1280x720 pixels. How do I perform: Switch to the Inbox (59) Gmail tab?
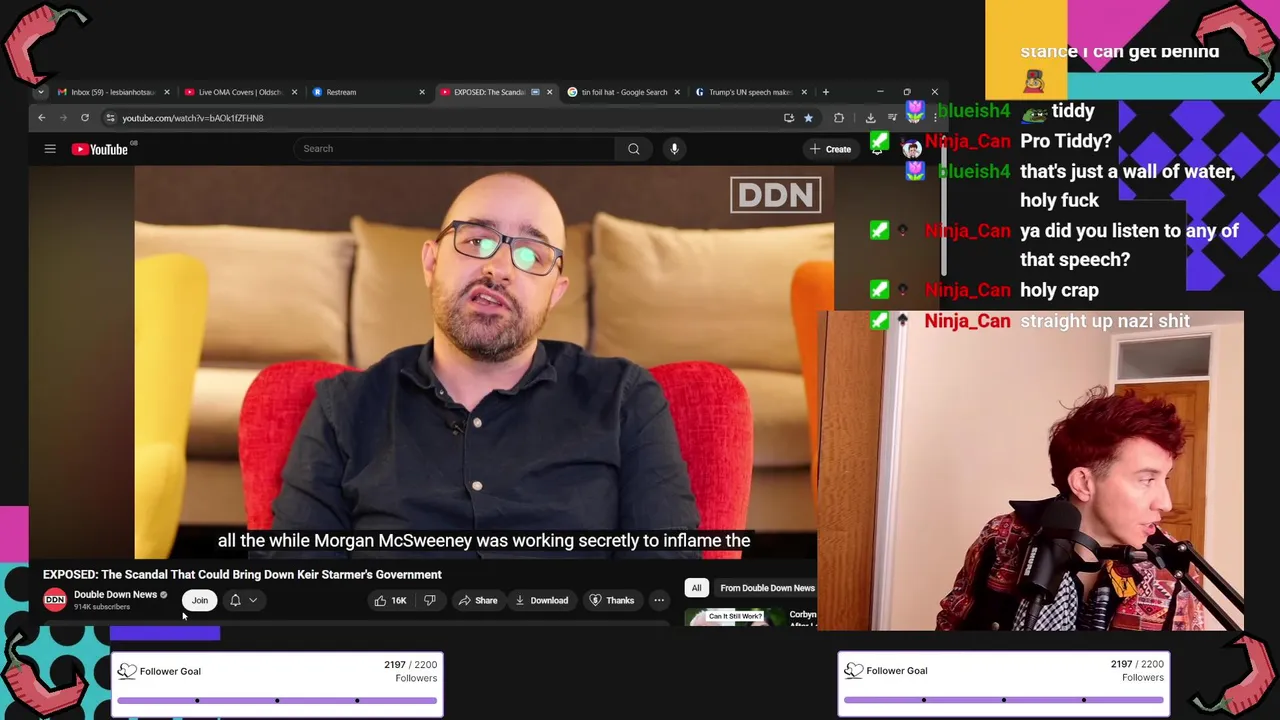(113, 92)
